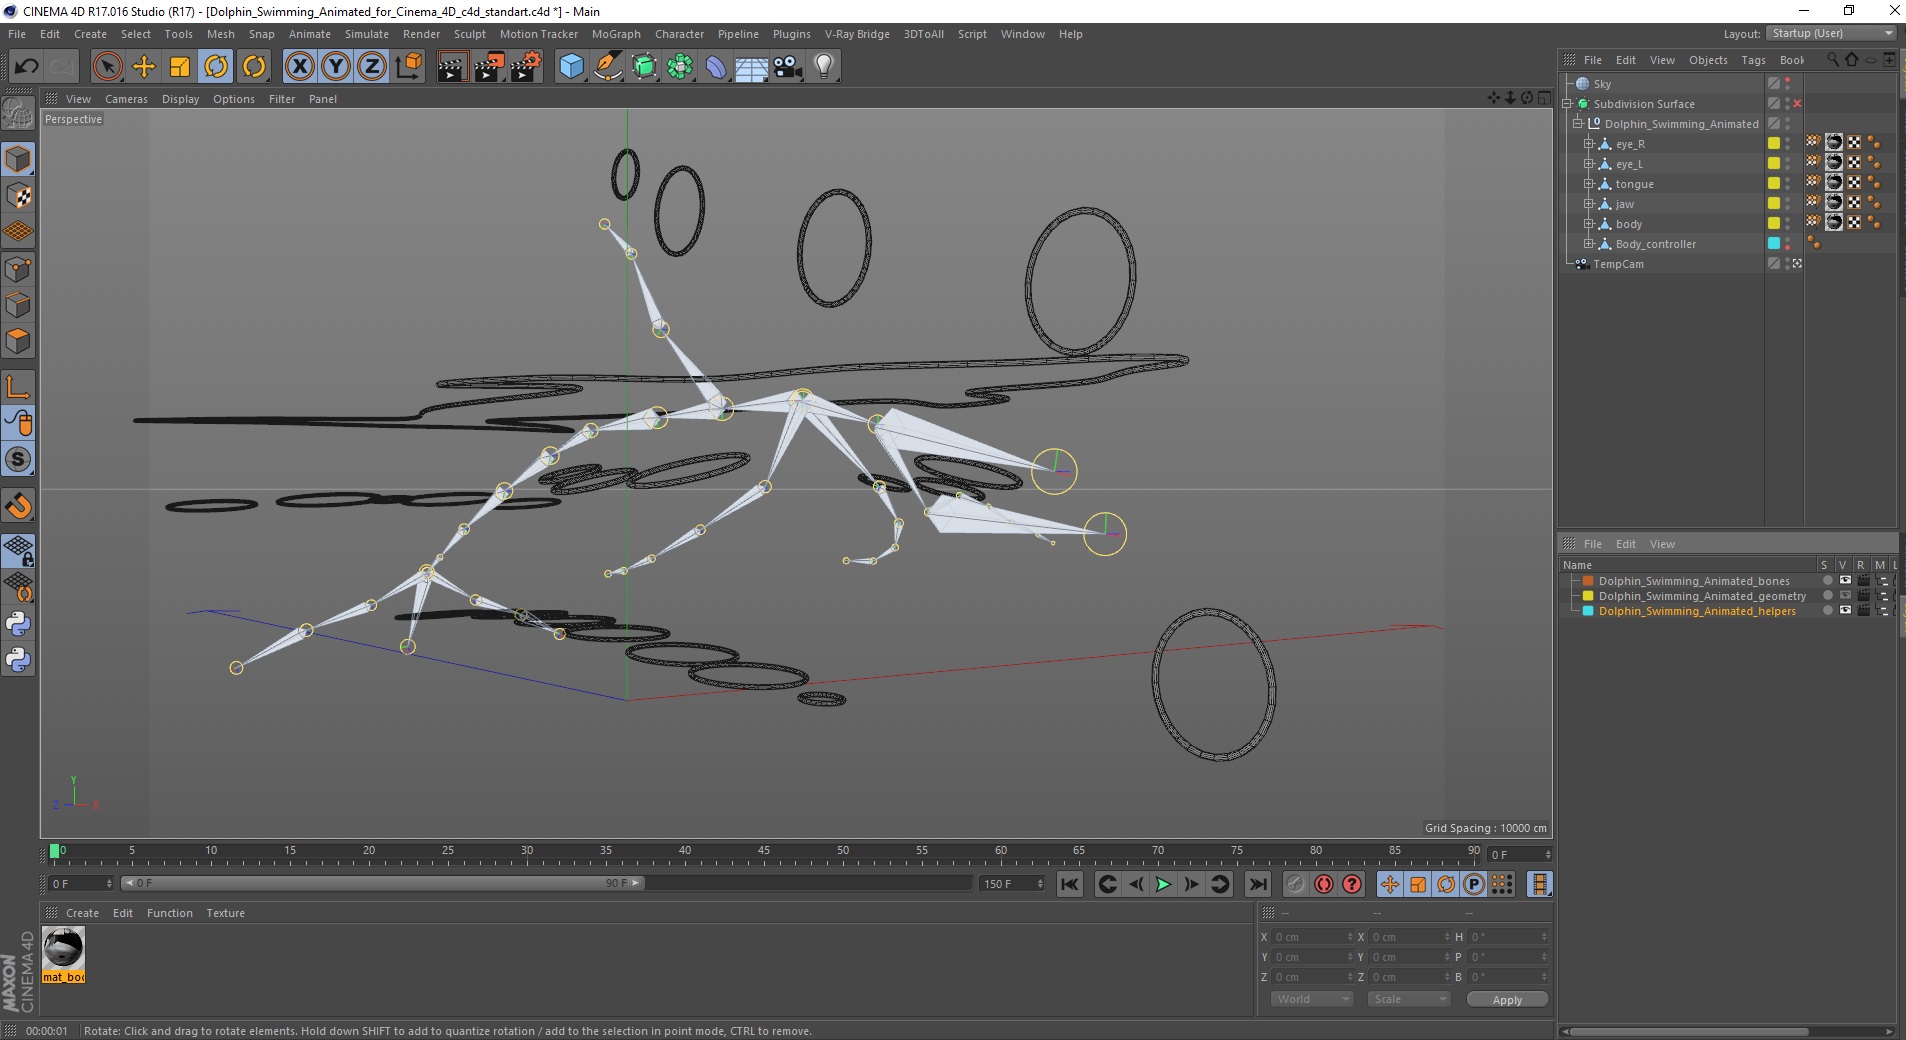The image size is (1906, 1040).
Task: Expand the eye_R object
Action: (x=1588, y=144)
